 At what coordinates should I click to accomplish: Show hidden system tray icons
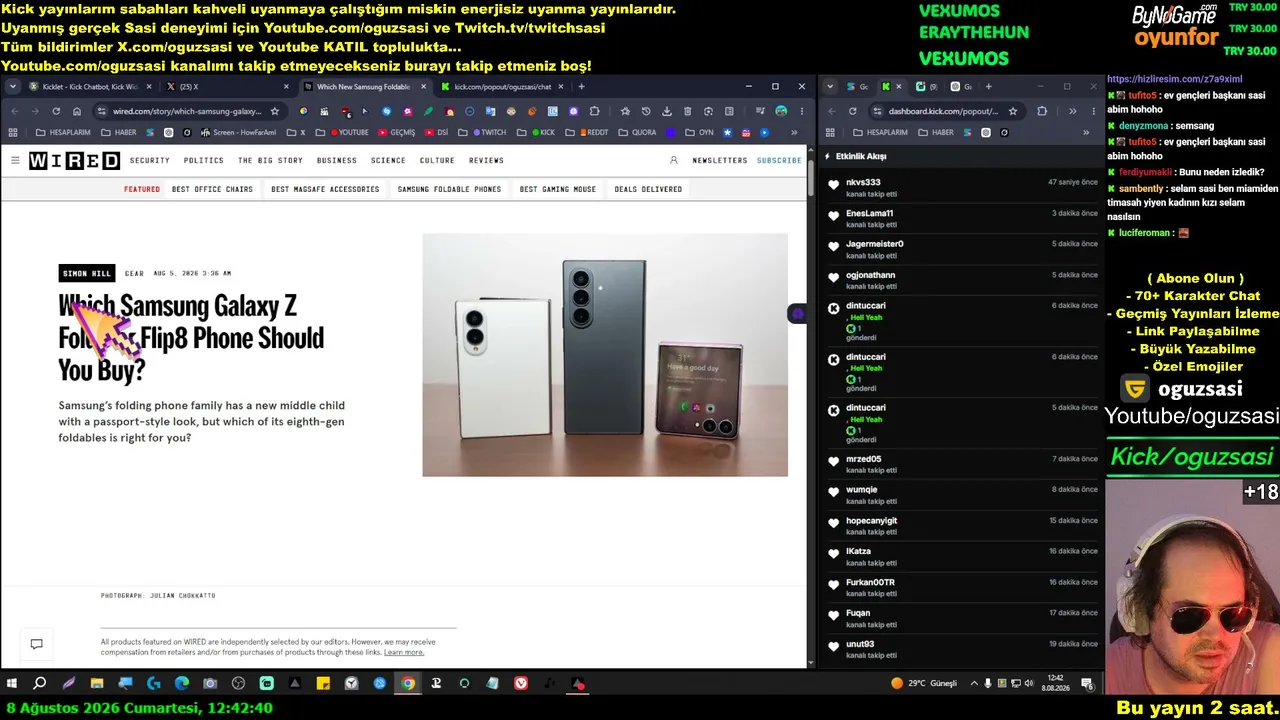point(974,684)
